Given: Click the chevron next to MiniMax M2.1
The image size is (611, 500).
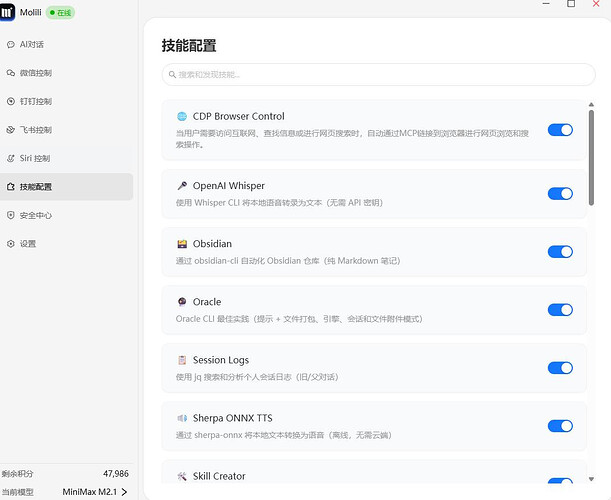Looking at the screenshot, I should tap(124, 492).
